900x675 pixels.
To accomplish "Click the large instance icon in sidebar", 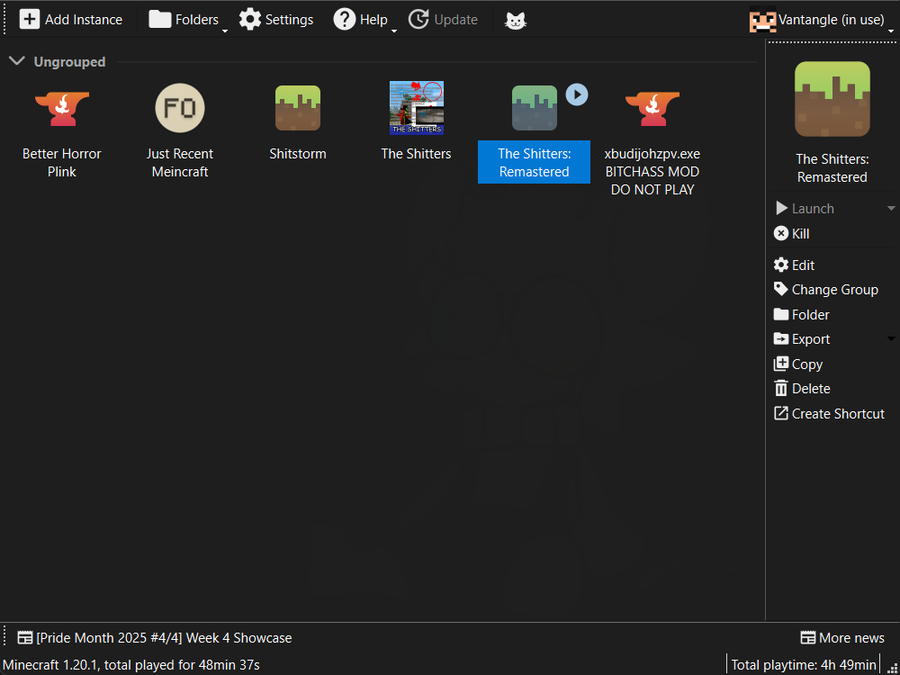I will tap(832, 99).
